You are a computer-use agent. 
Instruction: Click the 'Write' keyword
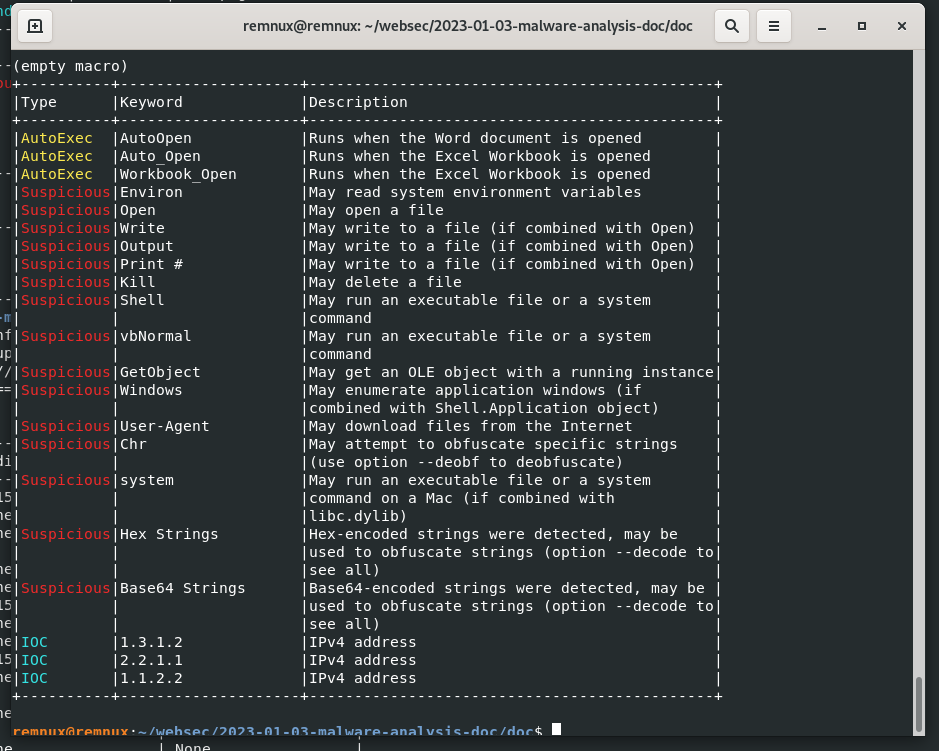click(142, 228)
